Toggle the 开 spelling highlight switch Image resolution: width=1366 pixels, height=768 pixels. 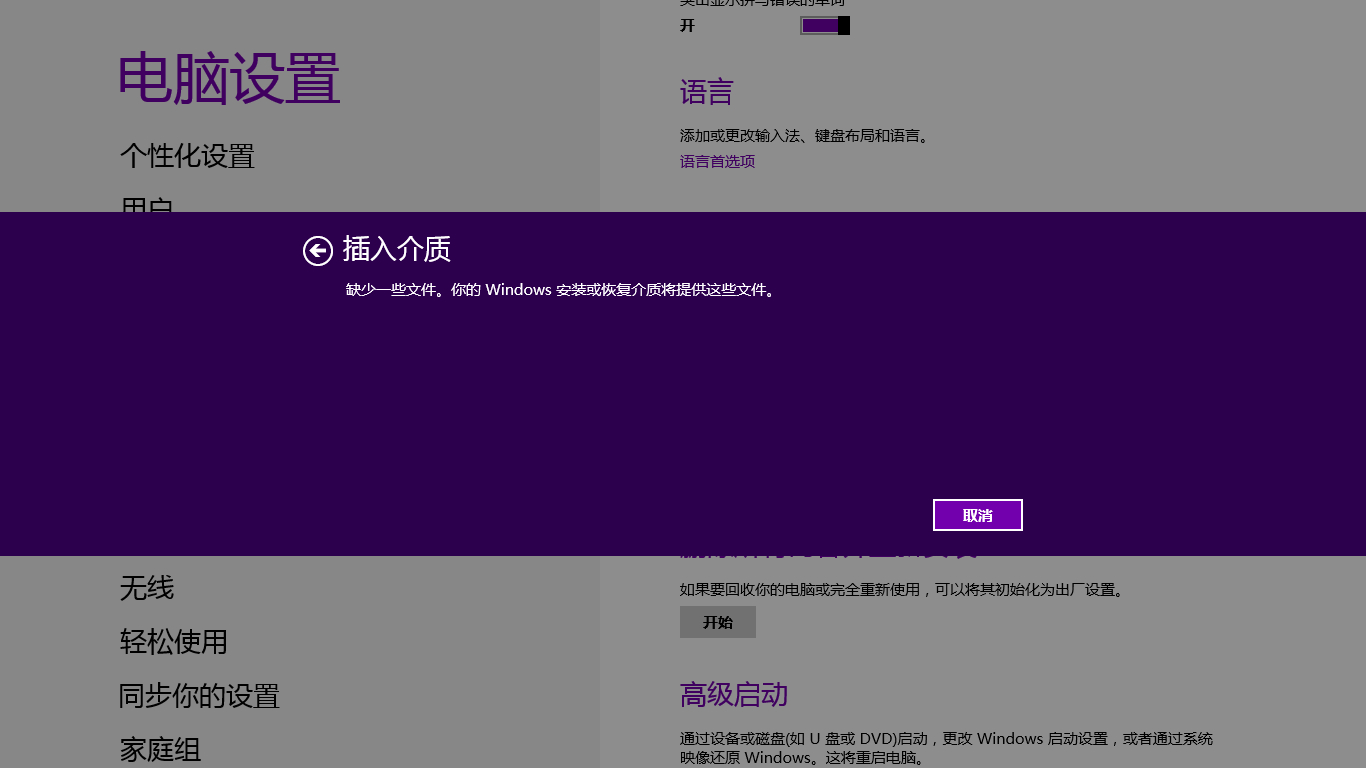pyautogui.click(x=825, y=25)
